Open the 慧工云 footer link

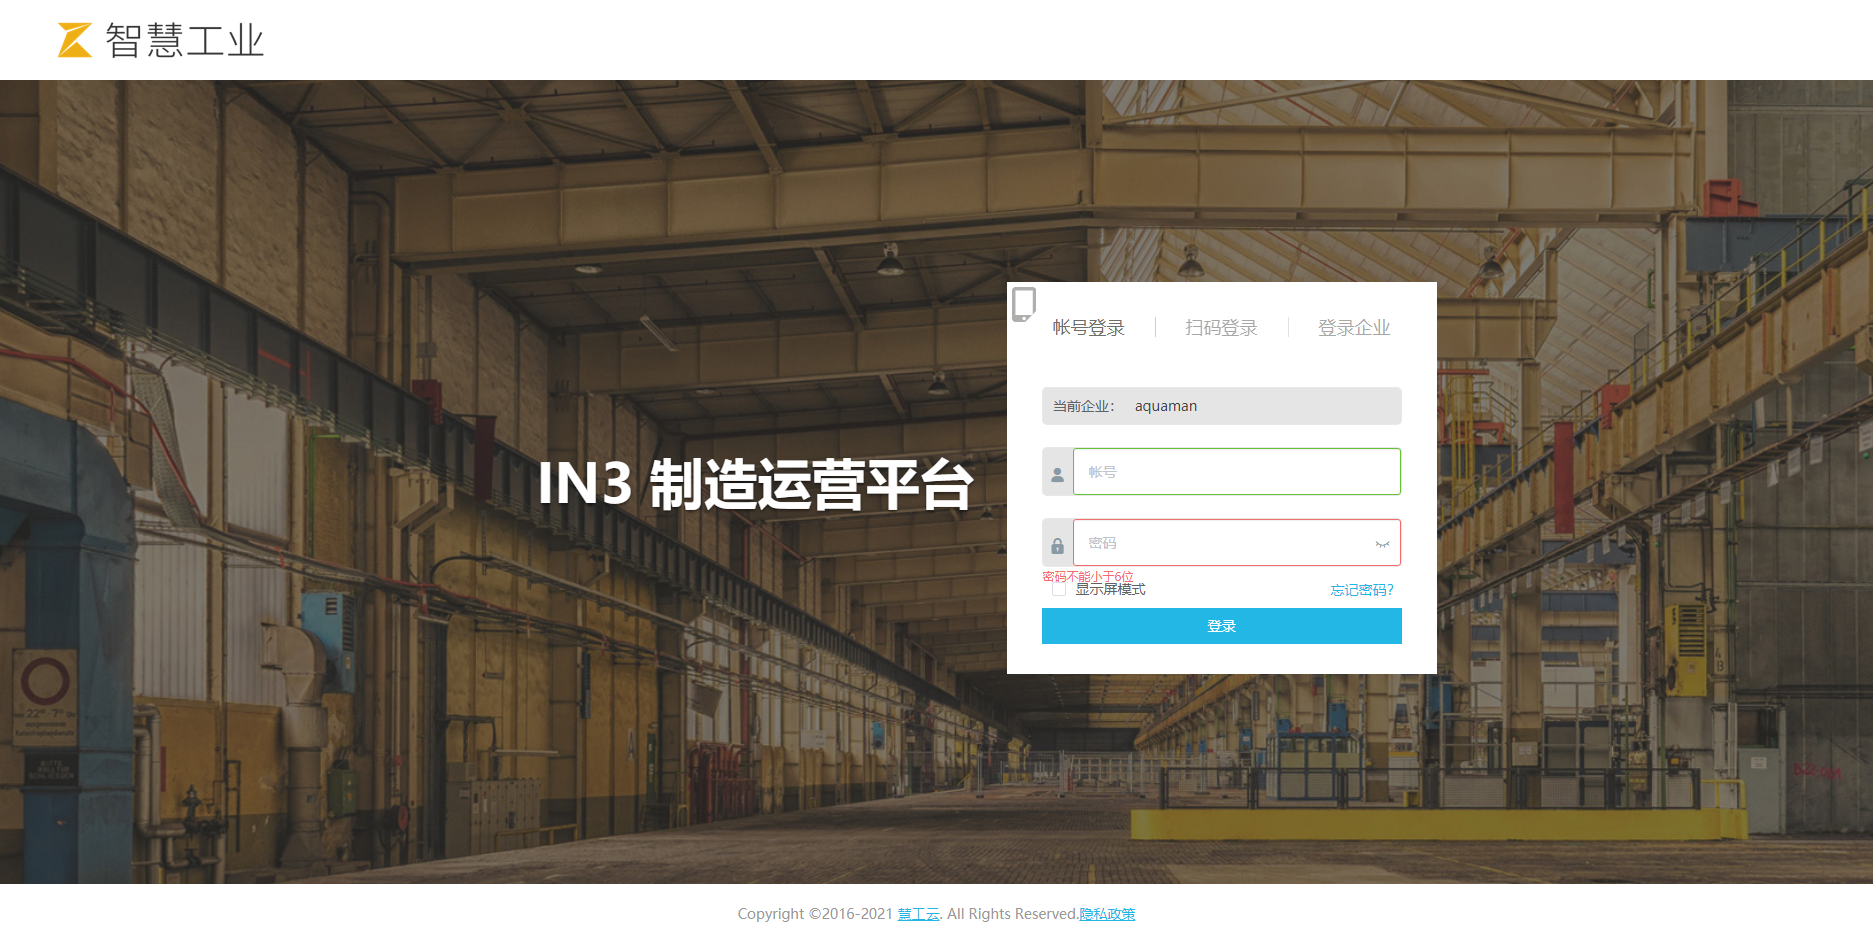tap(918, 914)
